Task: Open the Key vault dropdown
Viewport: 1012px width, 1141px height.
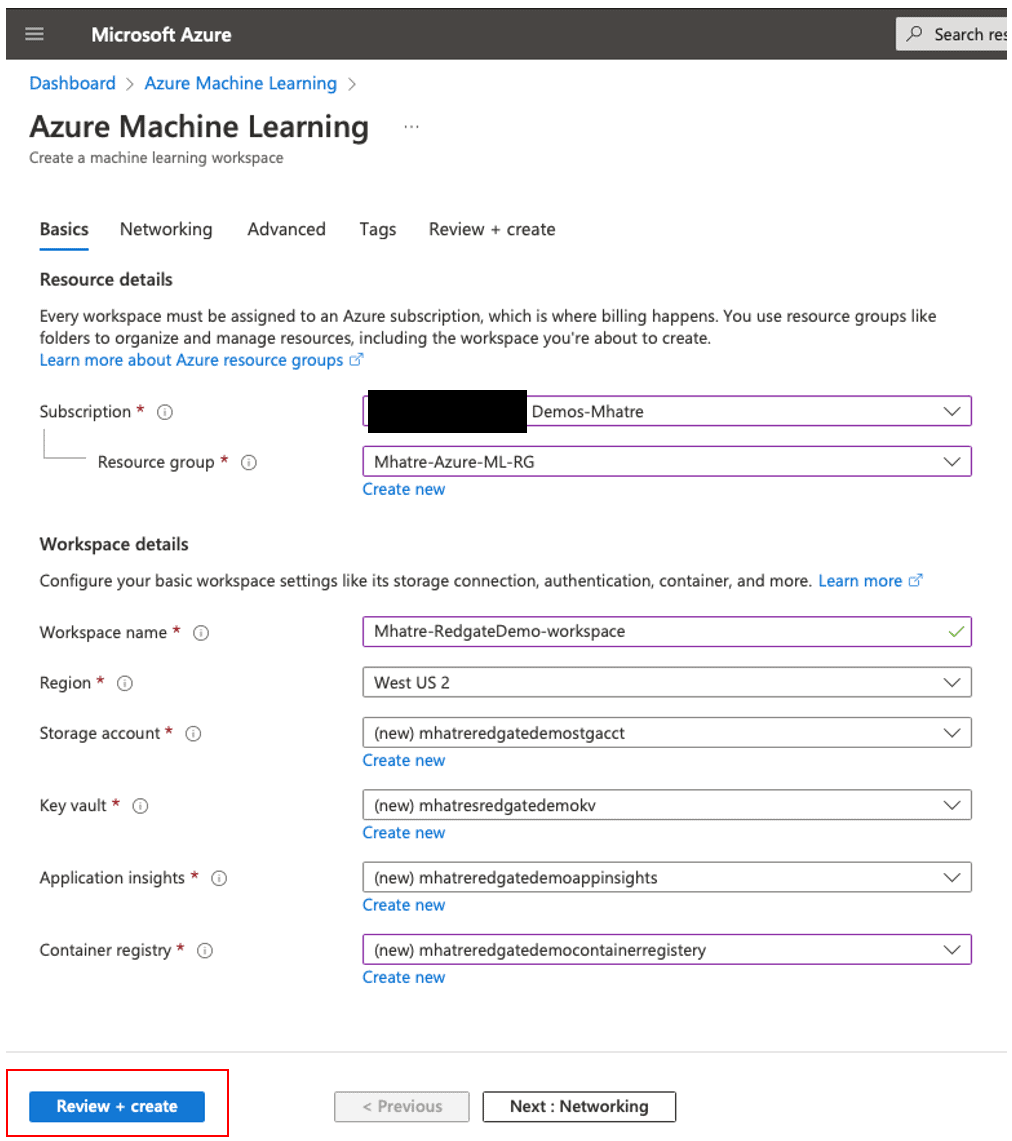Action: click(x=667, y=805)
